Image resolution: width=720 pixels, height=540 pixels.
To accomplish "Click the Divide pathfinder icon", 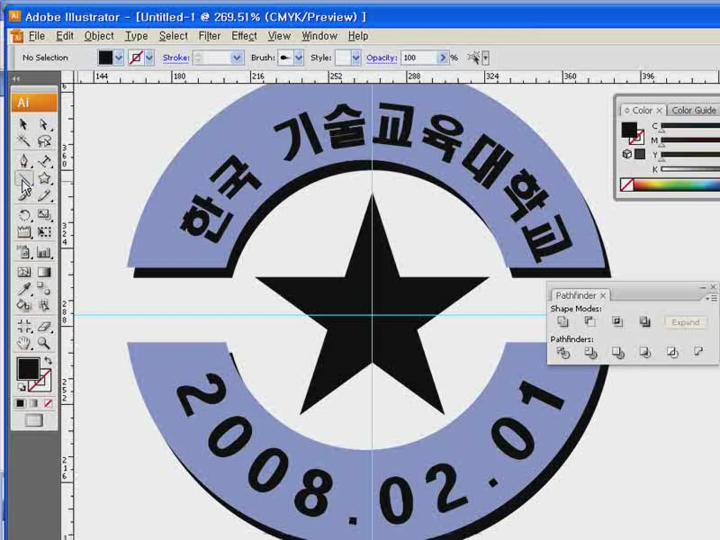I will tap(563, 353).
